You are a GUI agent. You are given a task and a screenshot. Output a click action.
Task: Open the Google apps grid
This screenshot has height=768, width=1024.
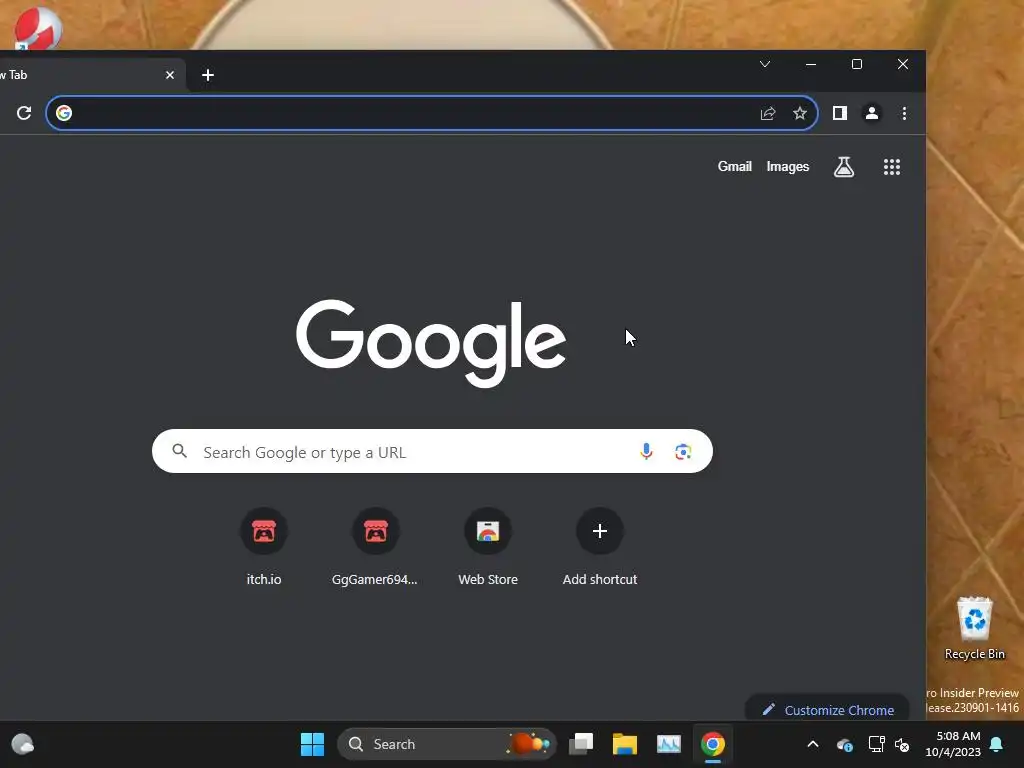892,167
